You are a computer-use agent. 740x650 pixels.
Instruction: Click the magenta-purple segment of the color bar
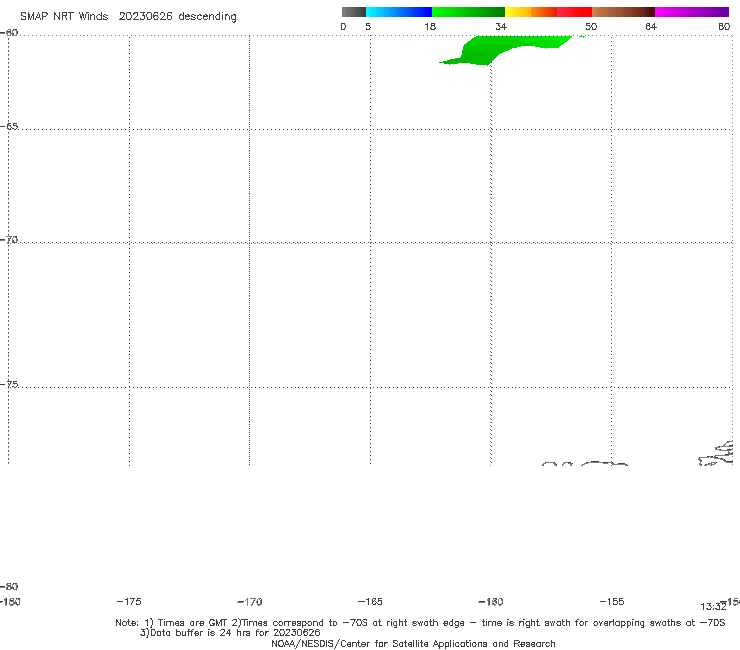pyautogui.click(x=692, y=12)
